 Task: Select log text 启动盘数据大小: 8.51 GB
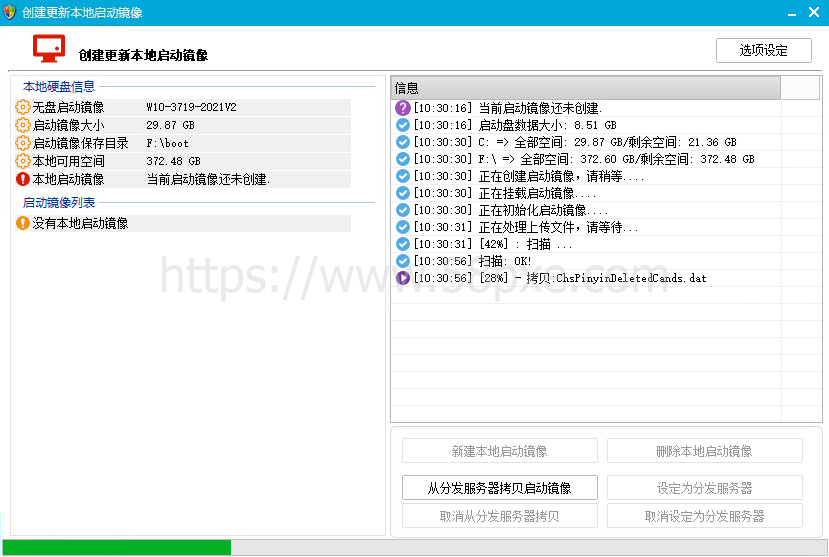547,125
